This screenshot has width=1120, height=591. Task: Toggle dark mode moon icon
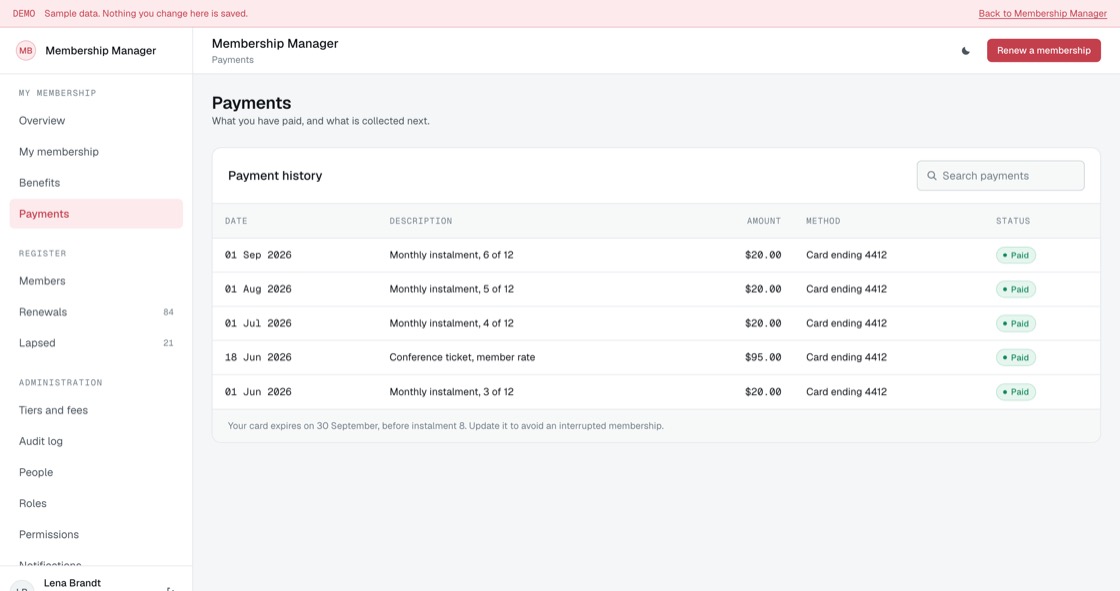(965, 51)
